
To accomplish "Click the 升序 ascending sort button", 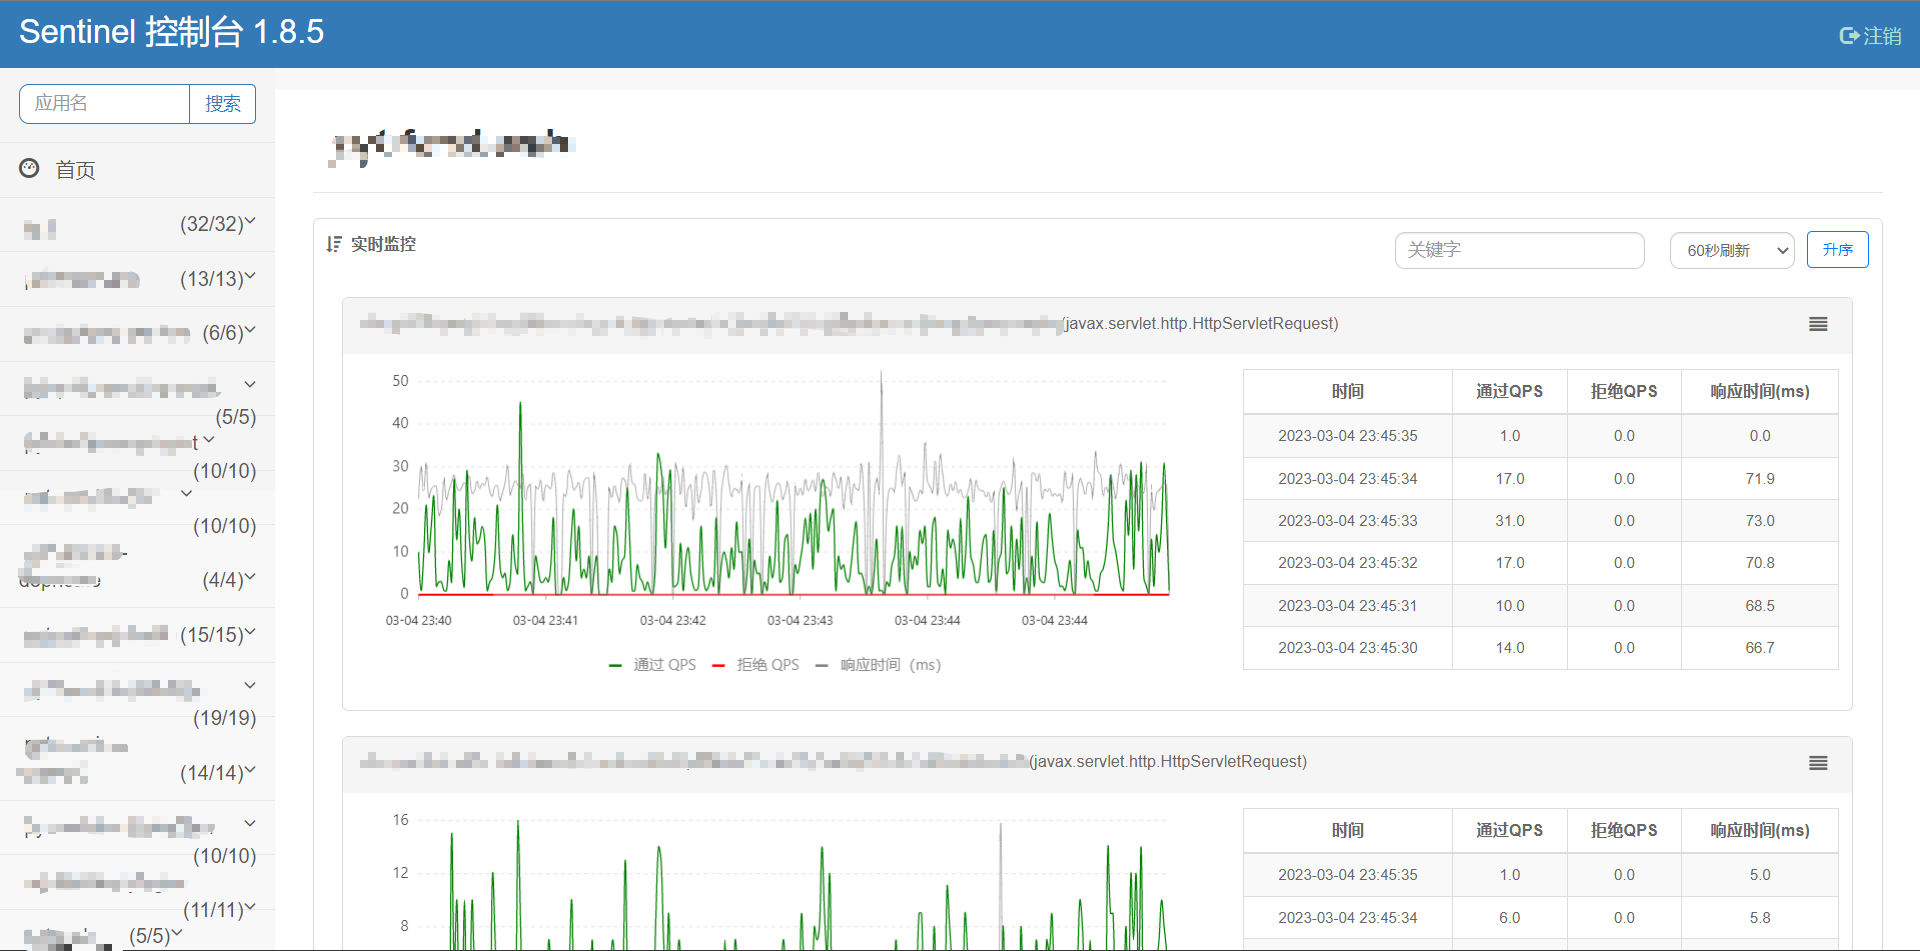I will 1837,249.
